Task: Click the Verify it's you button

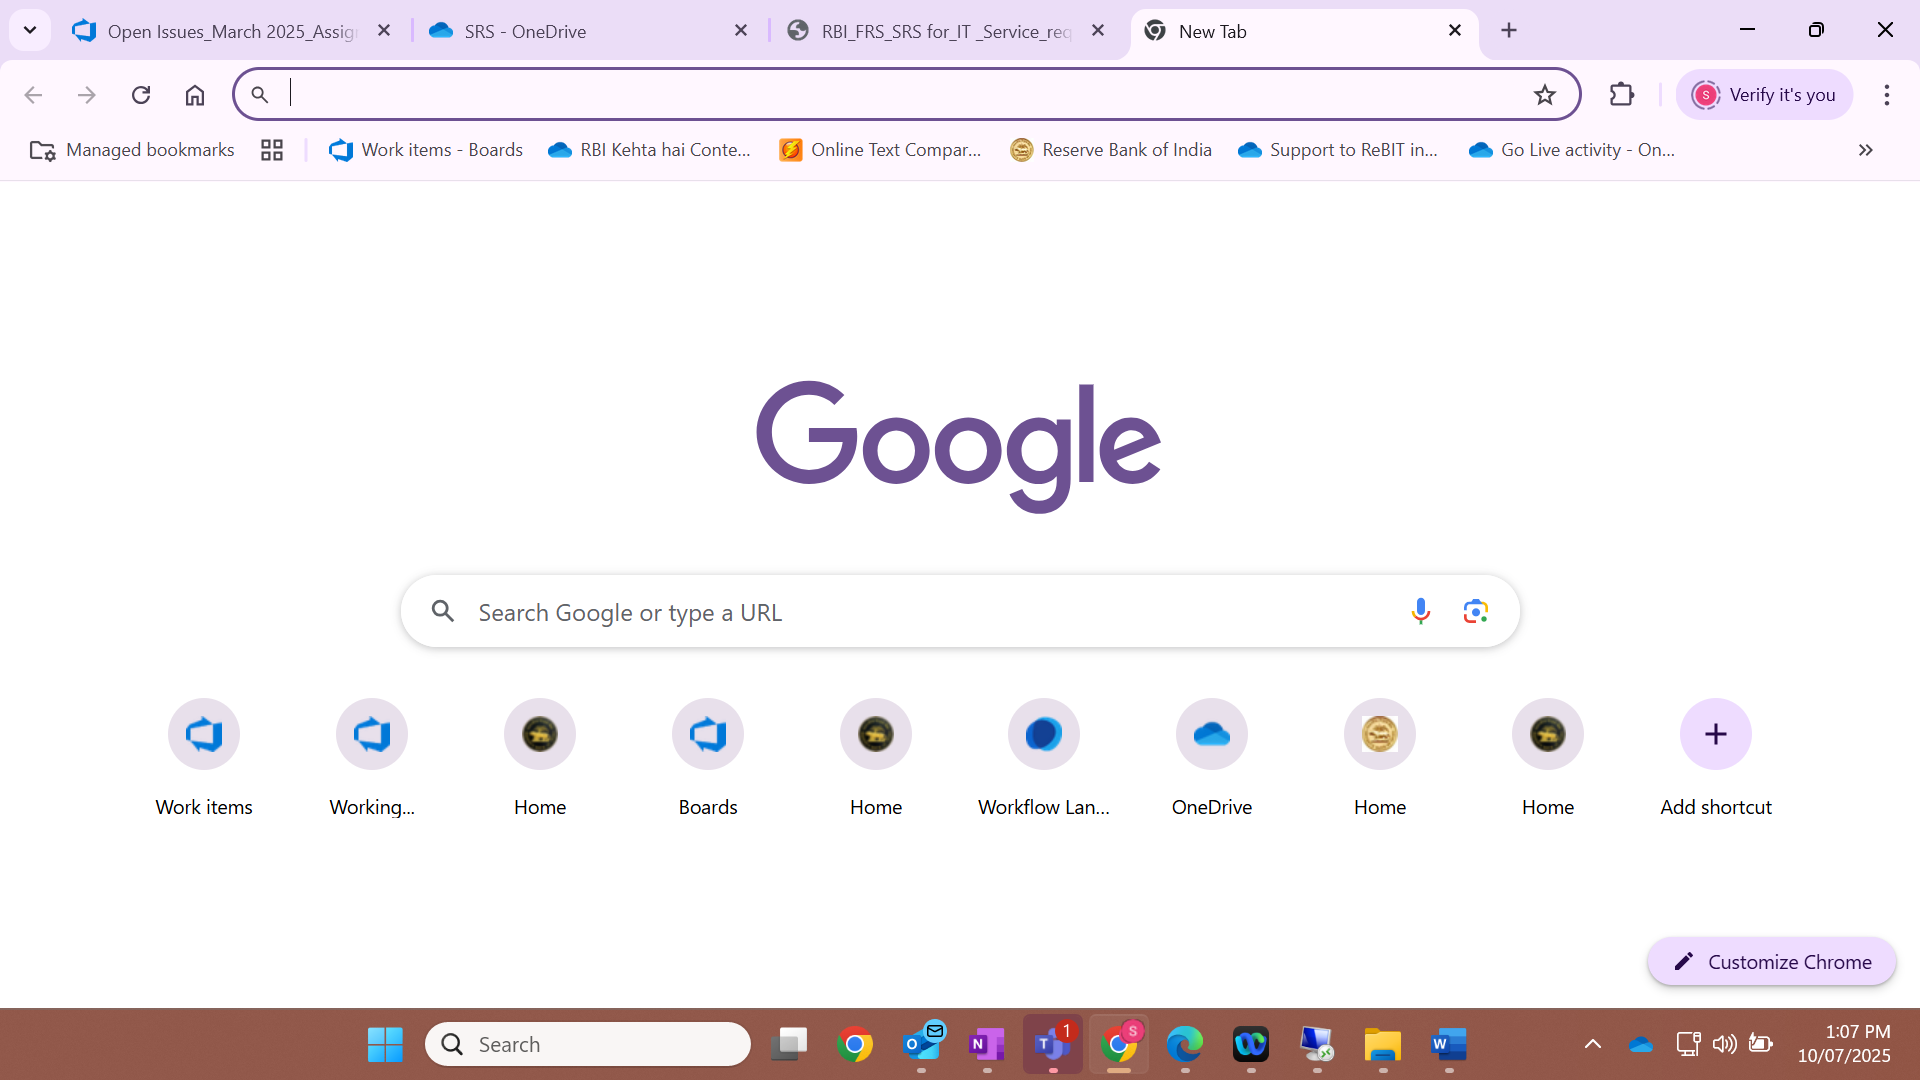Action: 1764,95
